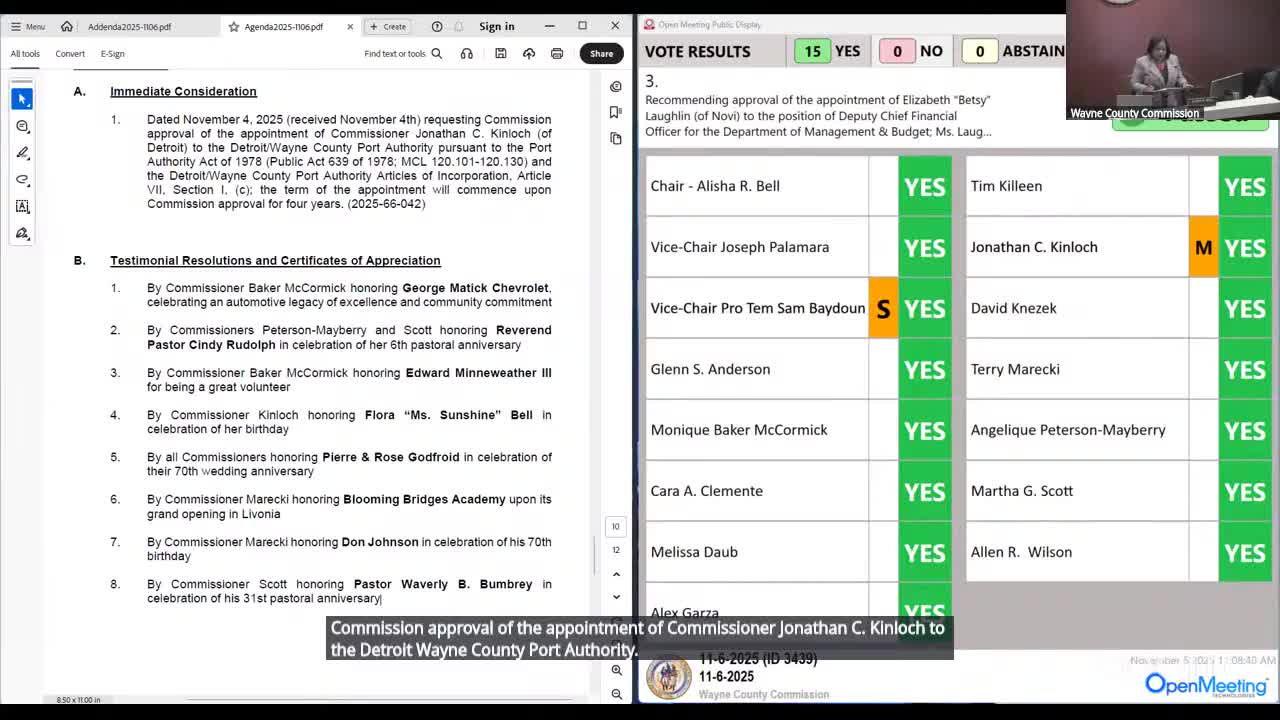This screenshot has width=1280, height=720.
Task: Save the PDF with the floppy icon
Action: 501,53
